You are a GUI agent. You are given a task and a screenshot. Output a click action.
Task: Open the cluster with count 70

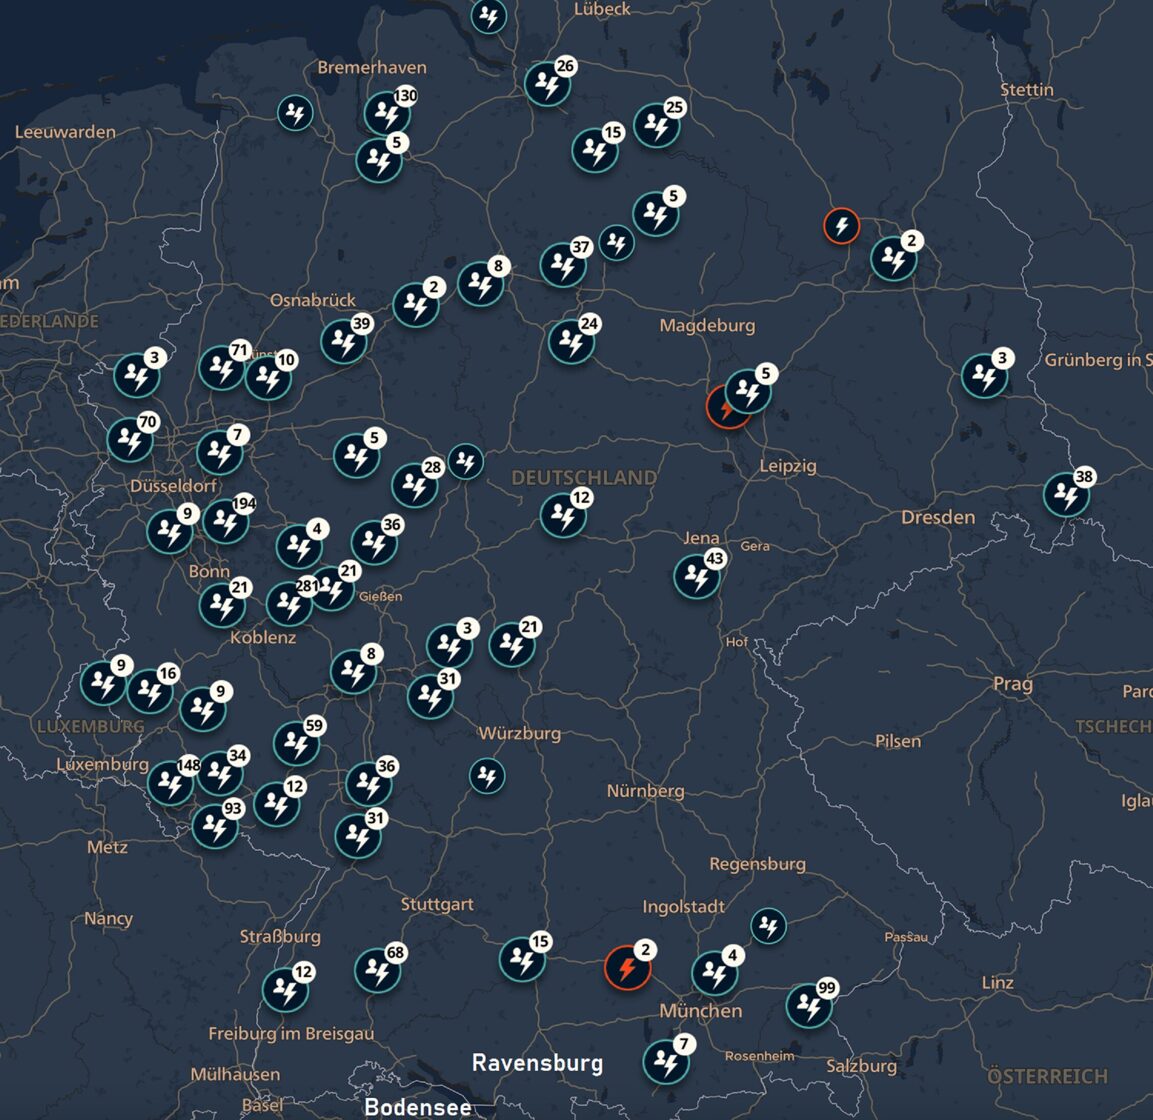[x=130, y=440]
